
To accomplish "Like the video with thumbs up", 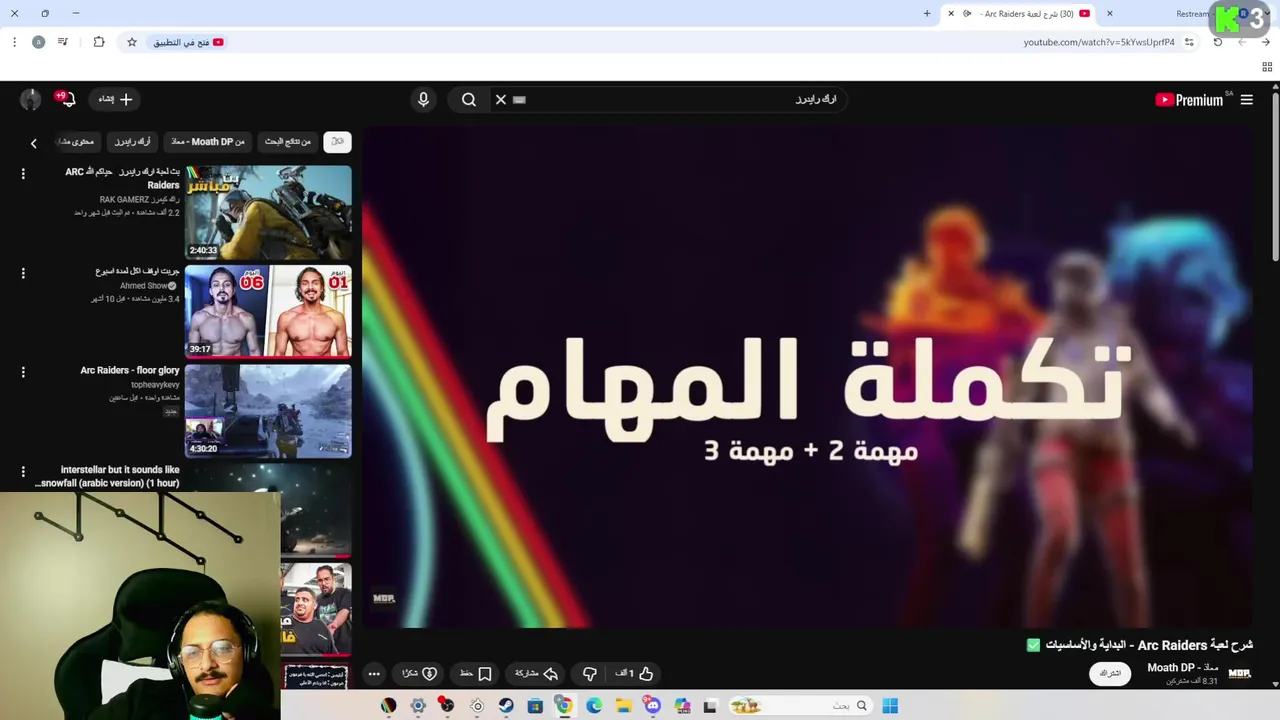I will coord(633,673).
